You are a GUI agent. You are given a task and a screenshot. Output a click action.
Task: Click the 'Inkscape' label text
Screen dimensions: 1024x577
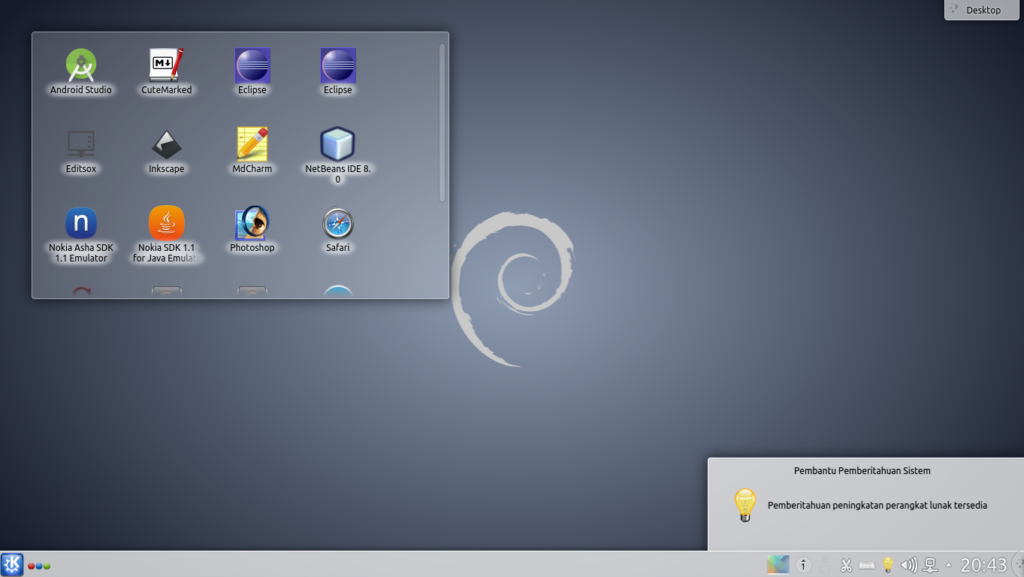click(x=167, y=168)
